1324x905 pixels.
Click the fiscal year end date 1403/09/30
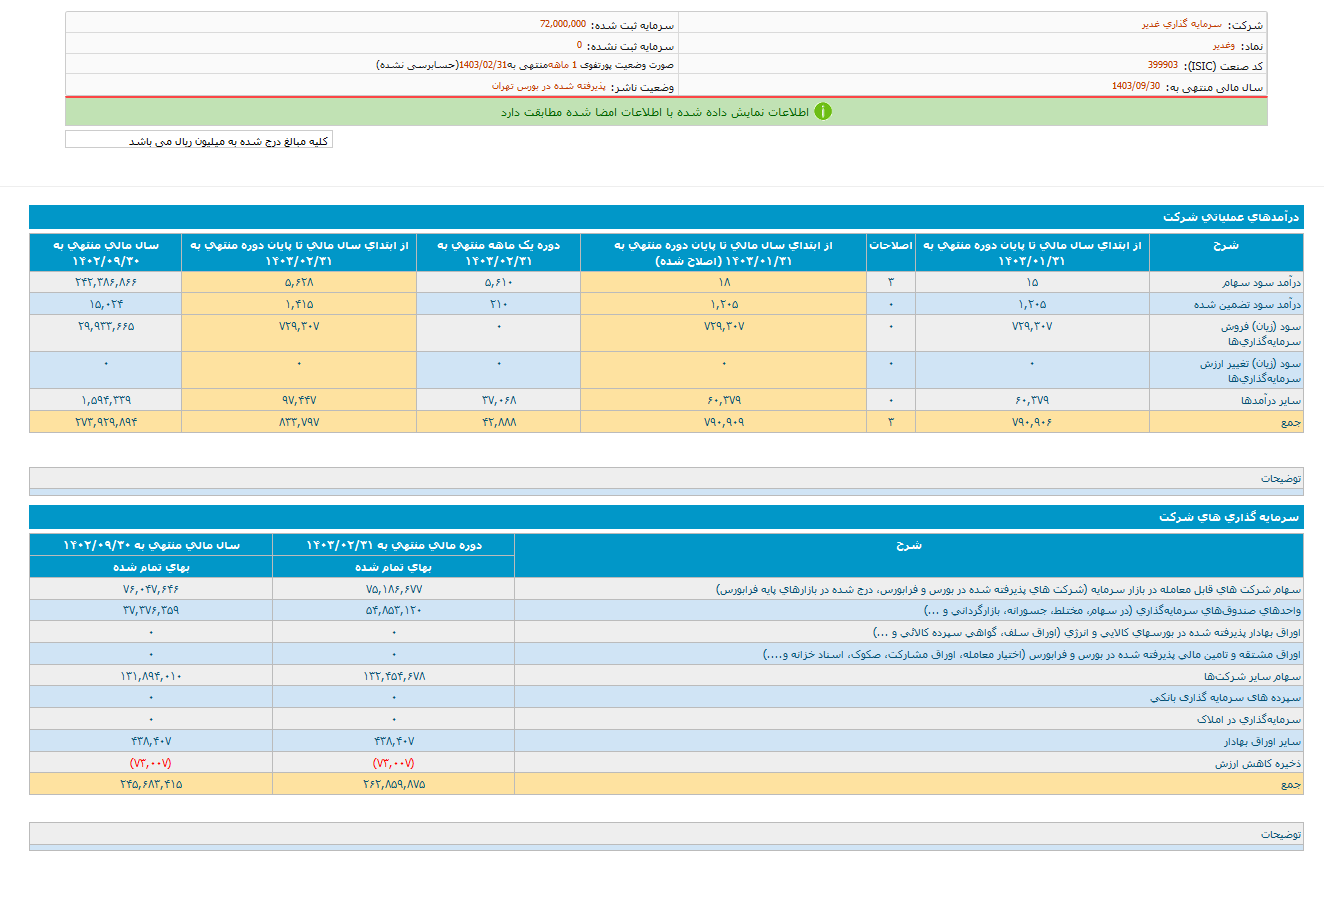(1135, 87)
